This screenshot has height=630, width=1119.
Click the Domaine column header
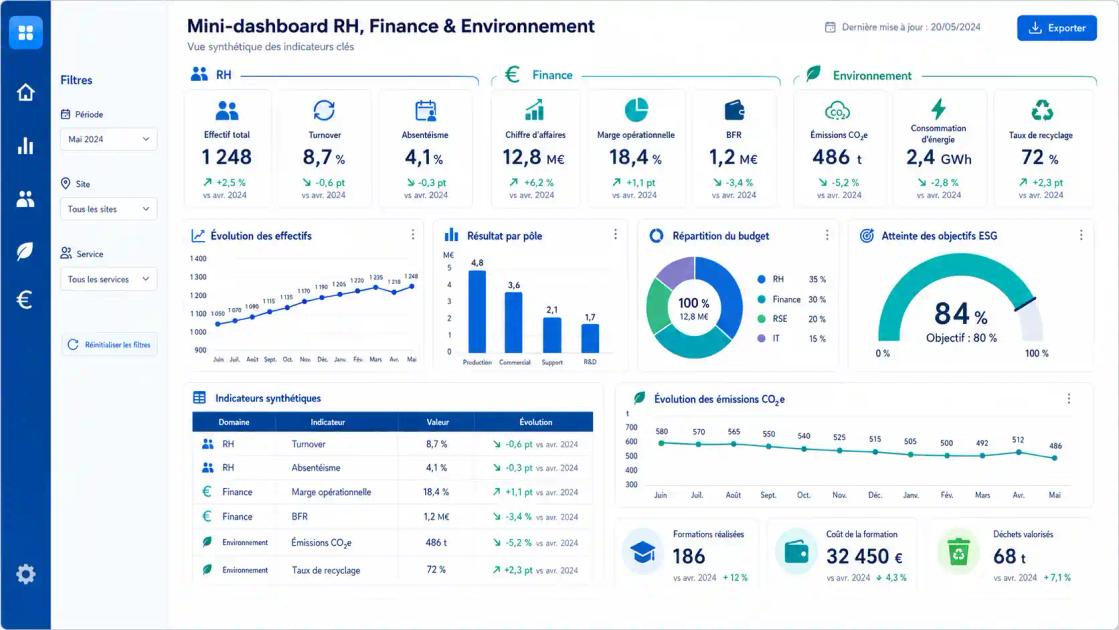coord(234,422)
